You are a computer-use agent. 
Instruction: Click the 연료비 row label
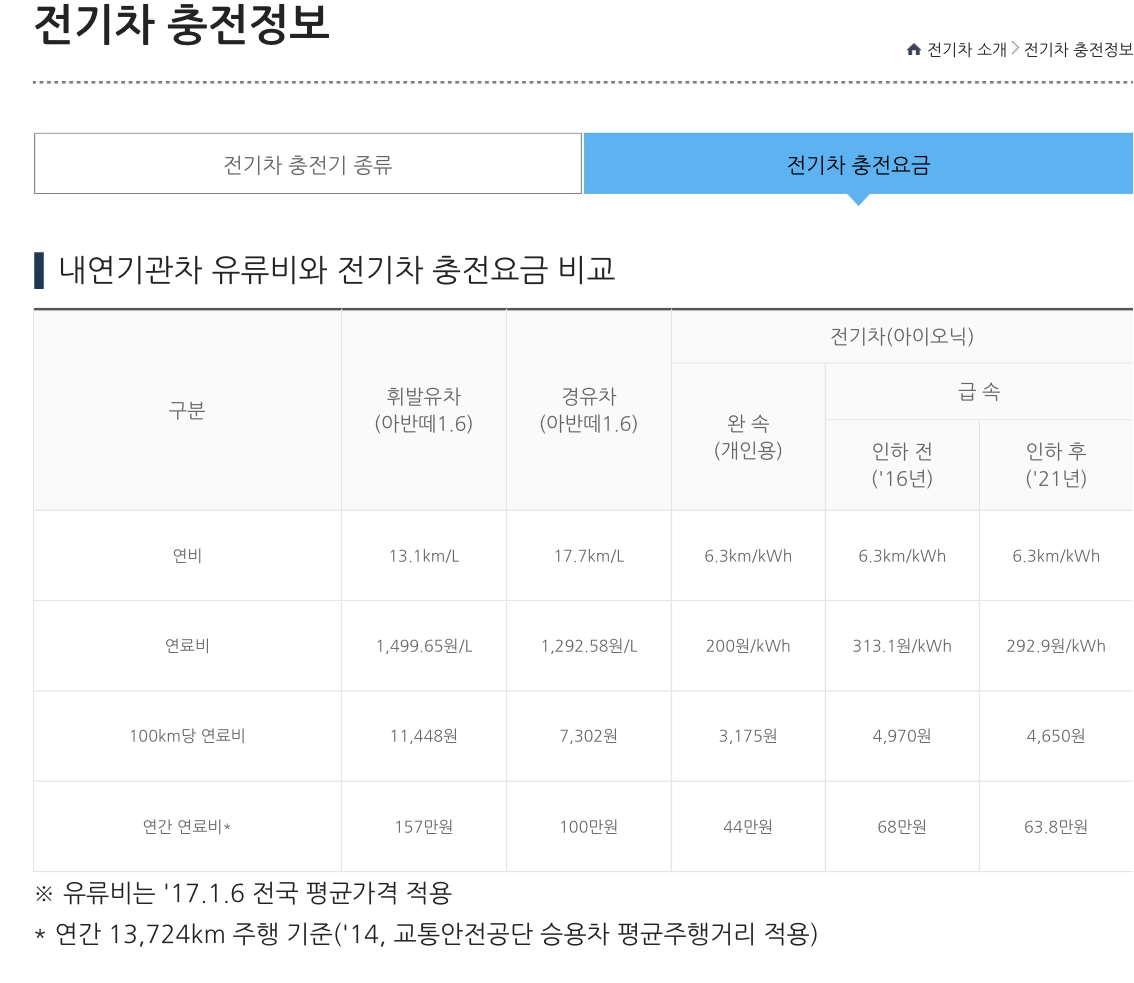coord(187,646)
